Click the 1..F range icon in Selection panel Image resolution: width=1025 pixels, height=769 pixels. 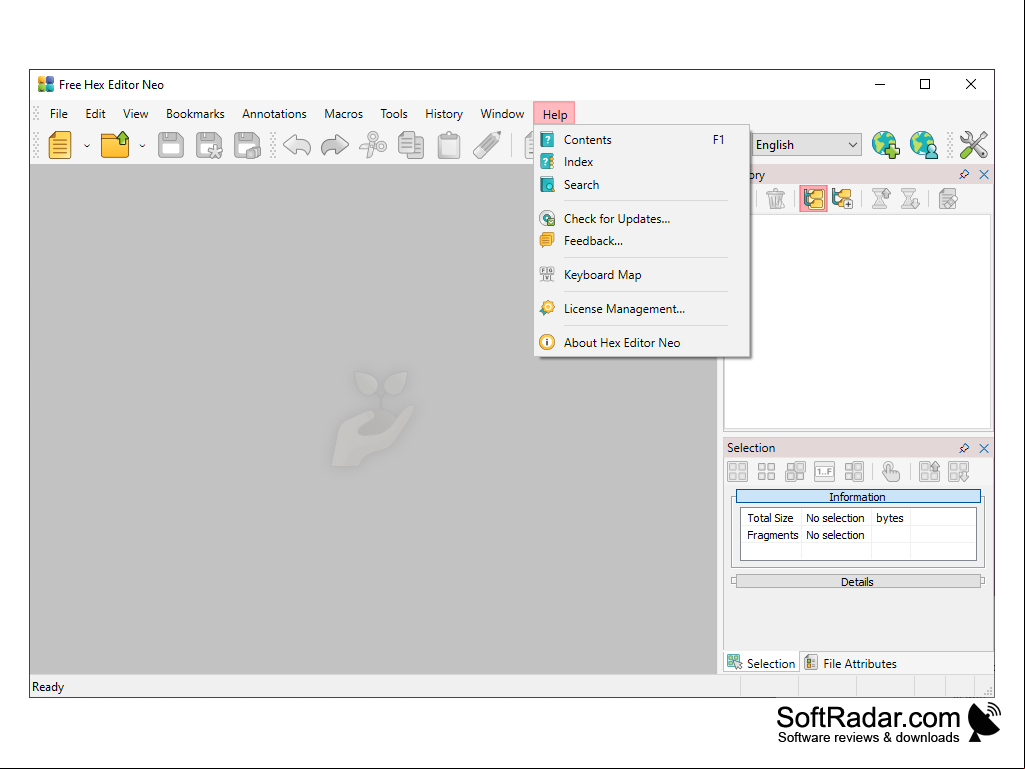click(824, 471)
